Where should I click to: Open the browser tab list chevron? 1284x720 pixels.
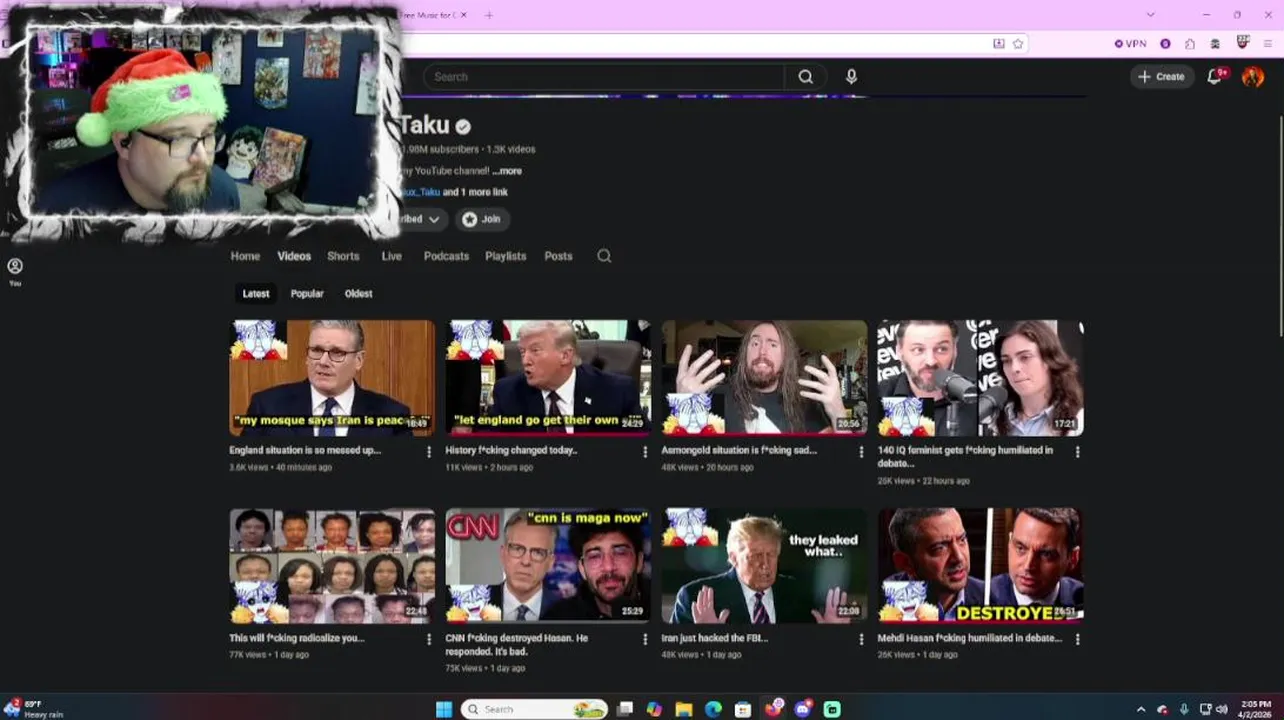1150,15
